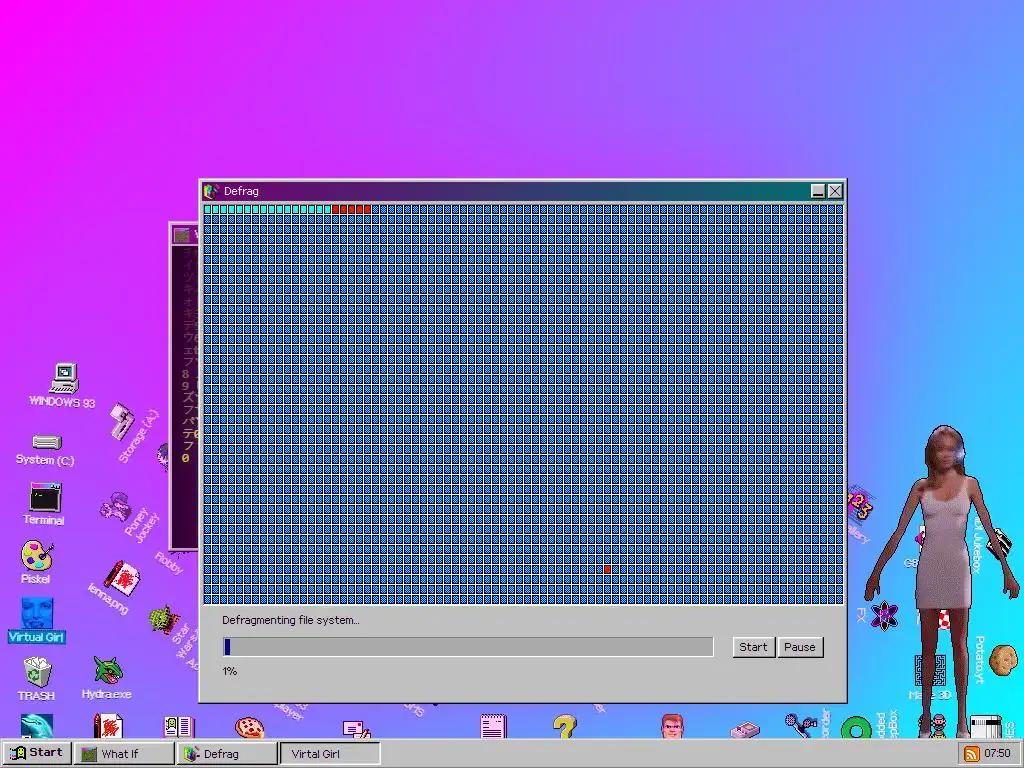The height and width of the screenshot is (768, 1024).
Task: Open the FX atom icon
Action: pos(884,615)
